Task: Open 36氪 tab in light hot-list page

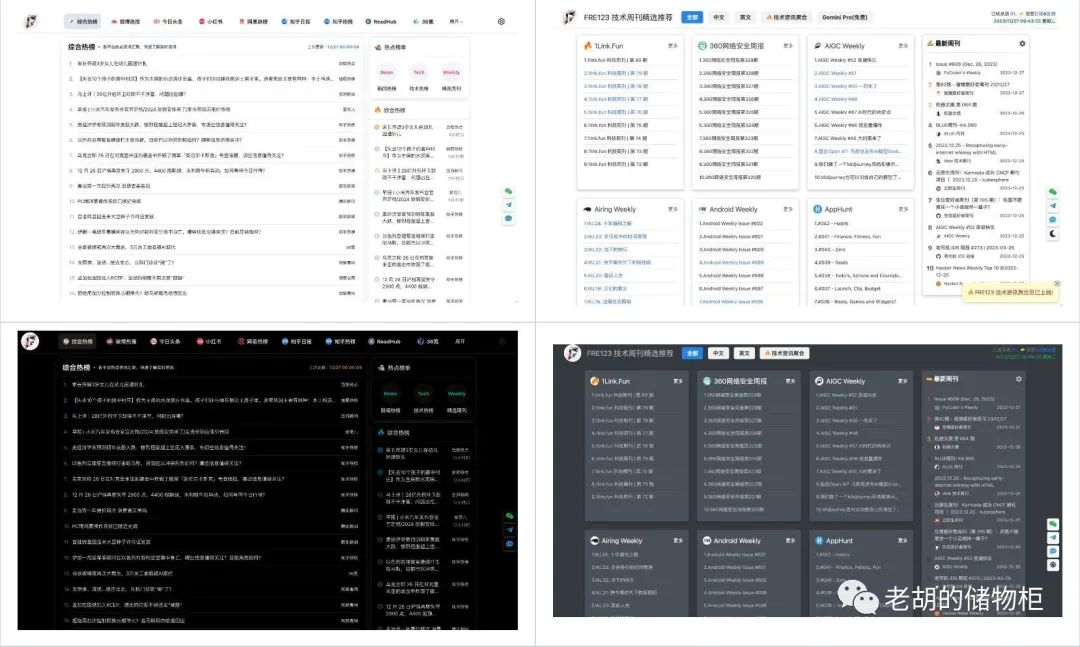Action: (x=423, y=21)
